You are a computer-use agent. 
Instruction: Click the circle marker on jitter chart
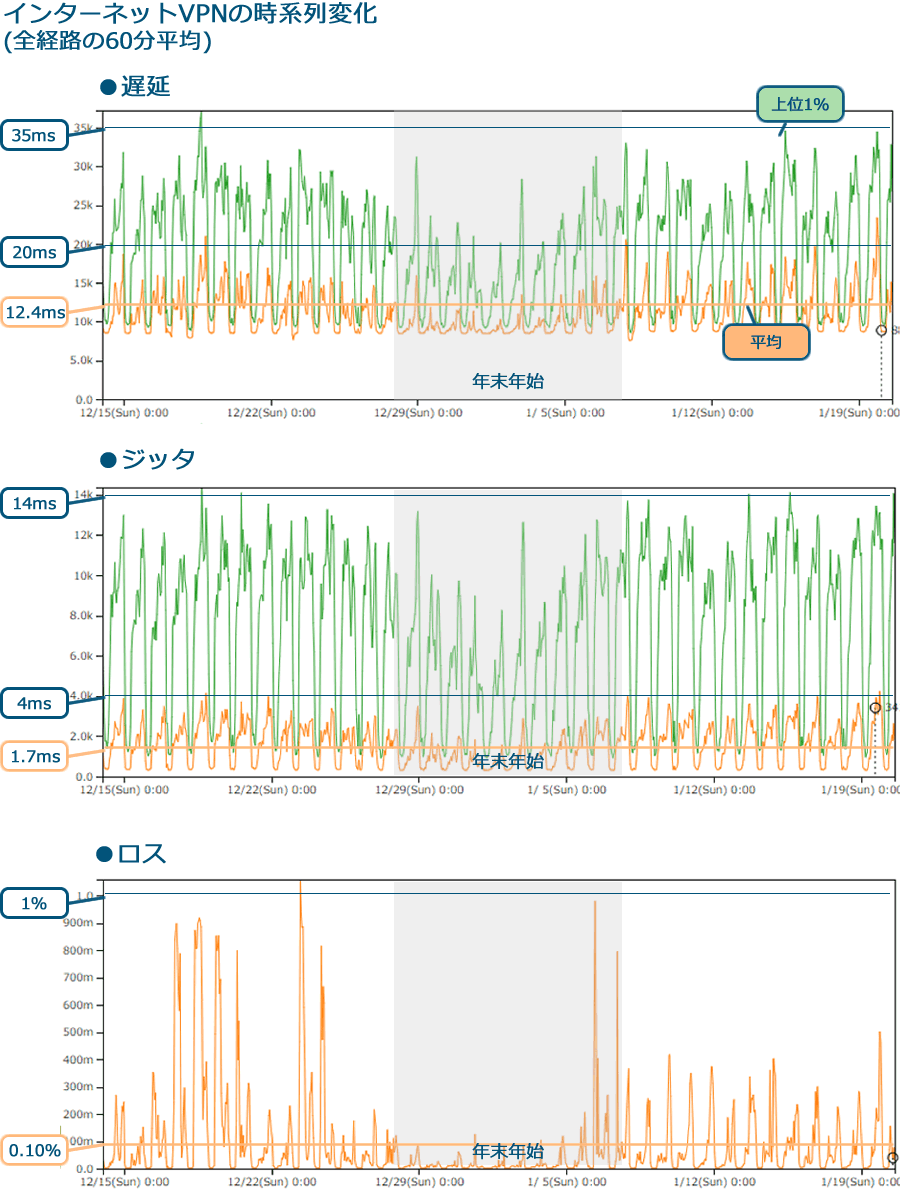click(x=875, y=708)
